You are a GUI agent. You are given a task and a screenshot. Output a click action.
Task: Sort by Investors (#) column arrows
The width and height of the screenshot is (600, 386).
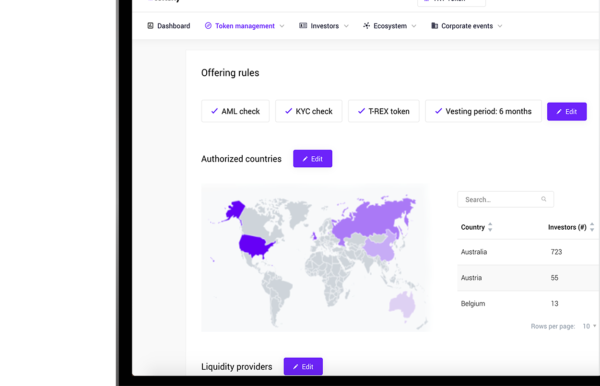coord(592,227)
